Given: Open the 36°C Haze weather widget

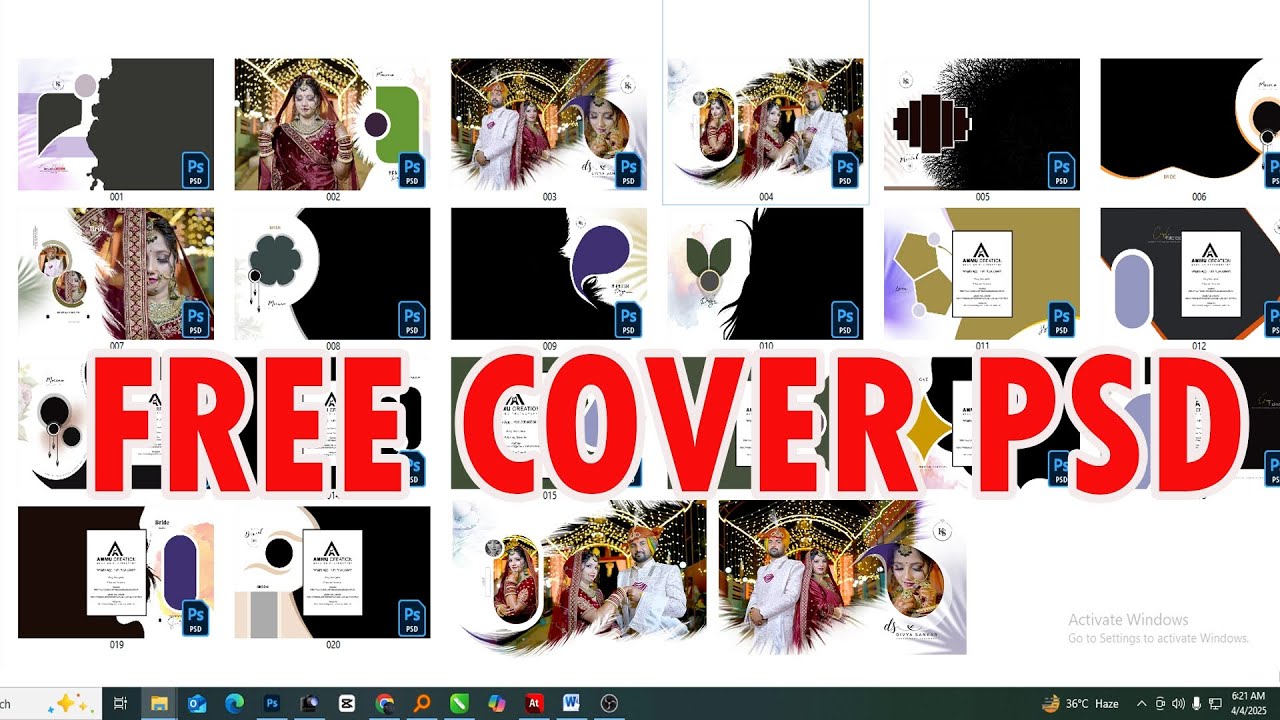Looking at the screenshot, I should [x=1080, y=704].
